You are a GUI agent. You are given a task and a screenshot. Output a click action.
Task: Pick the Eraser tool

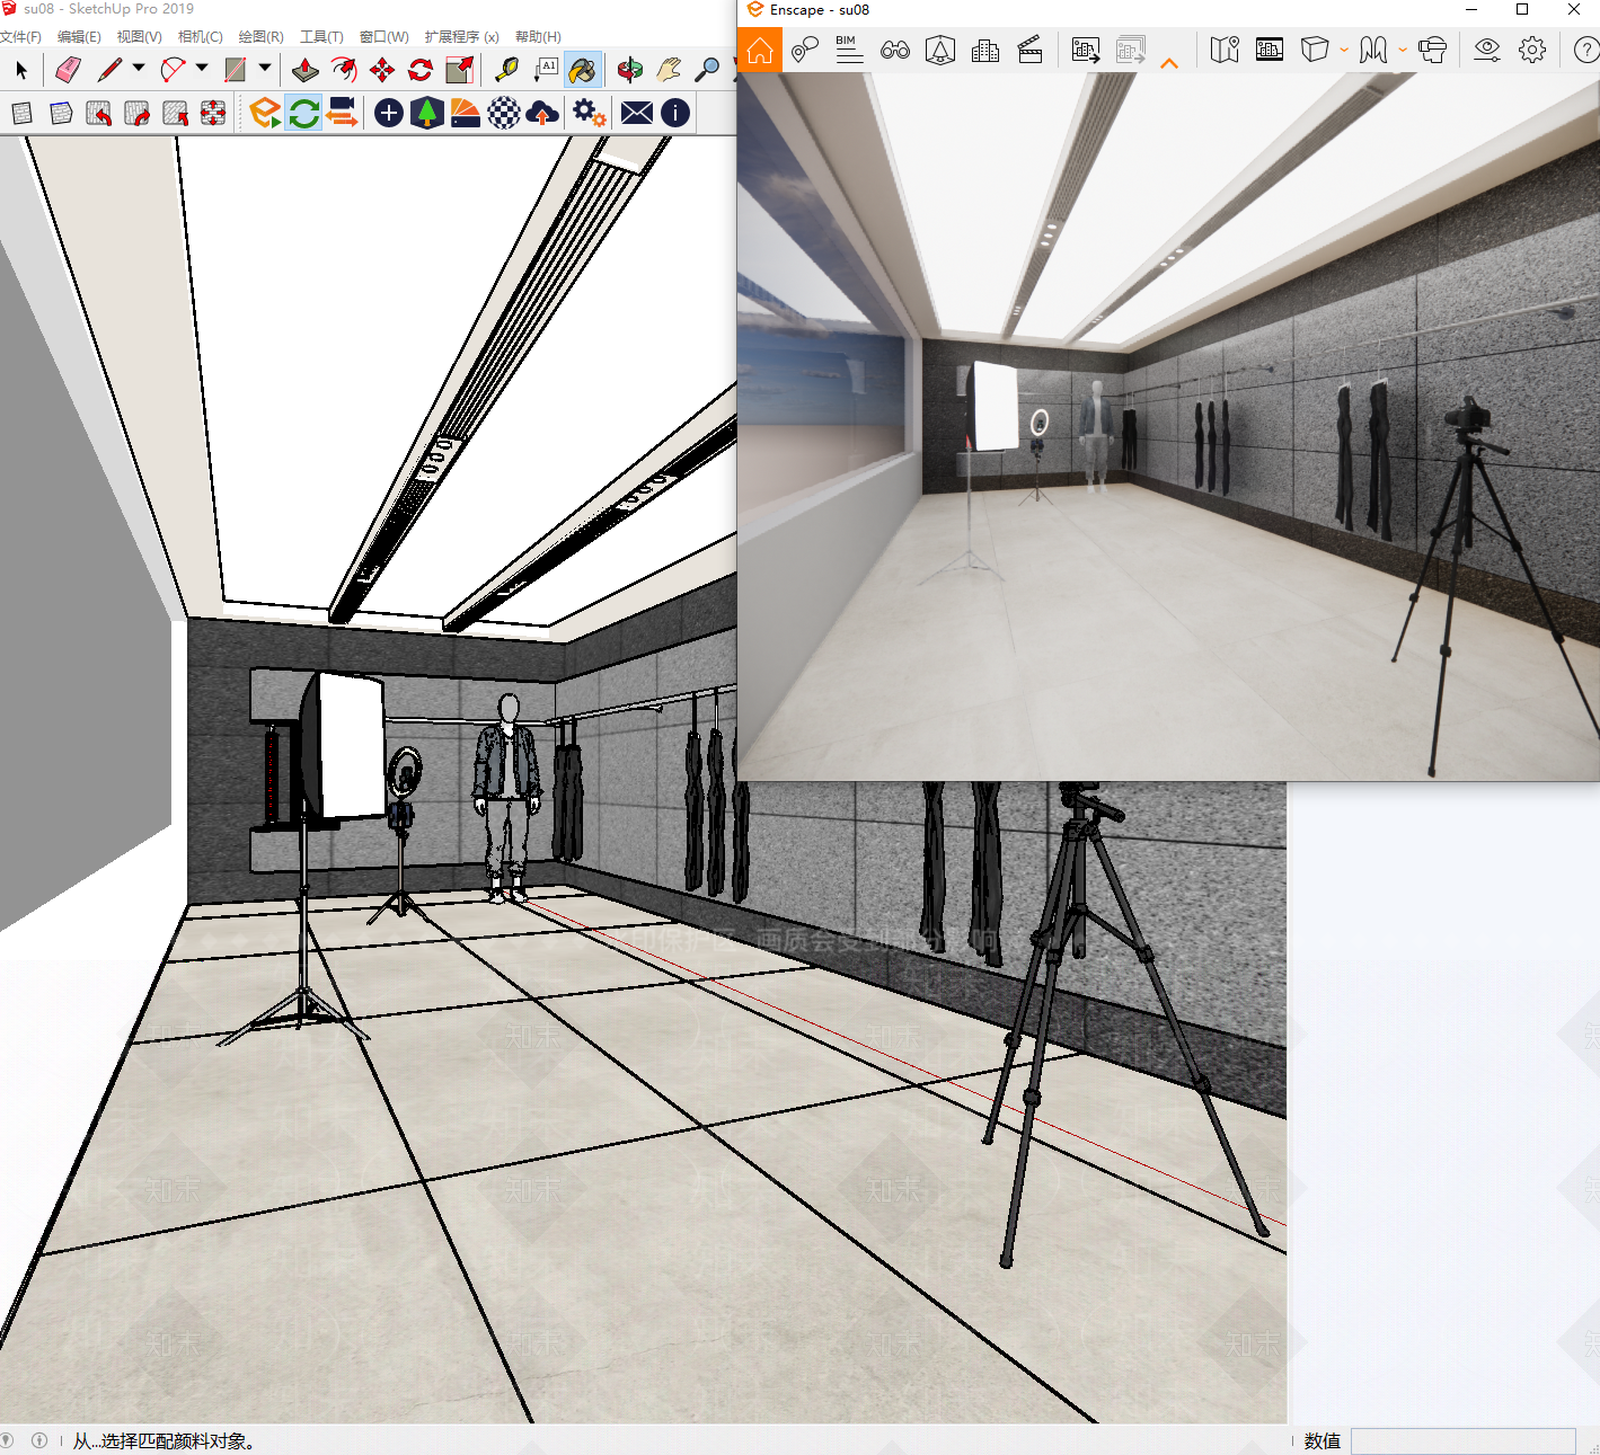point(67,70)
